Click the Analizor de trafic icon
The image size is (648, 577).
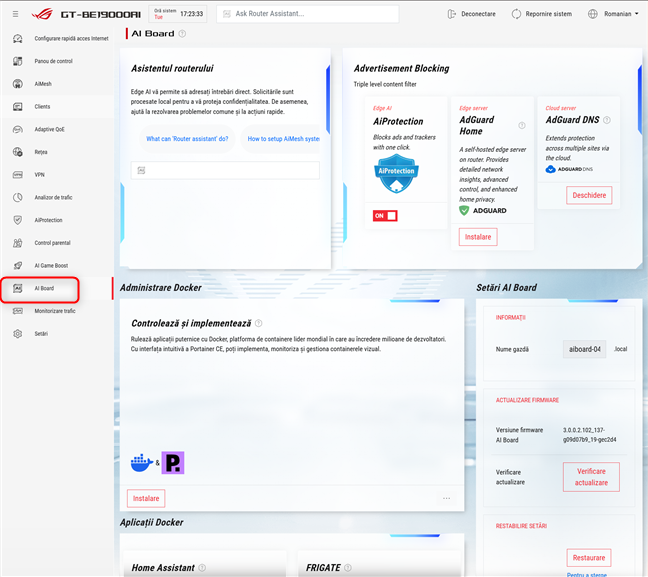(x=17, y=198)
